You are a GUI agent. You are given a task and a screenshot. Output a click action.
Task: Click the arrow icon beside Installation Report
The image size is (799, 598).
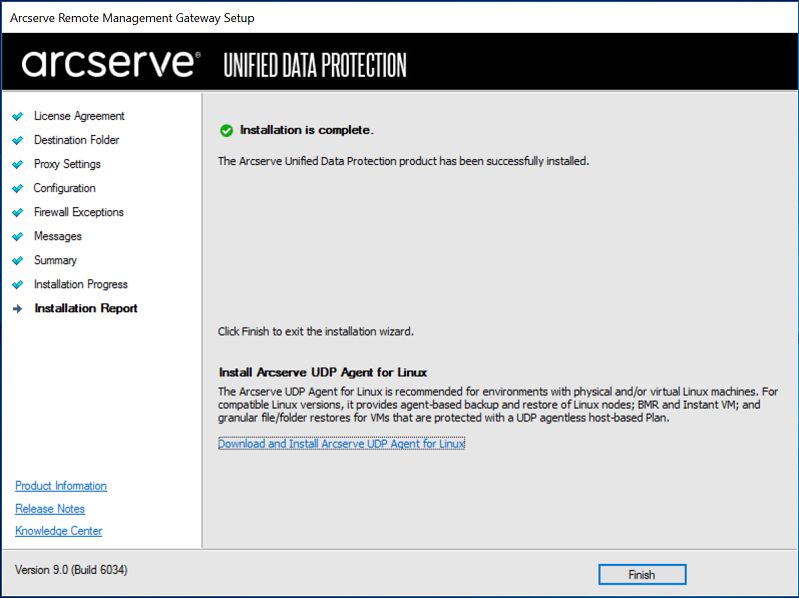(x=18, y=309)
